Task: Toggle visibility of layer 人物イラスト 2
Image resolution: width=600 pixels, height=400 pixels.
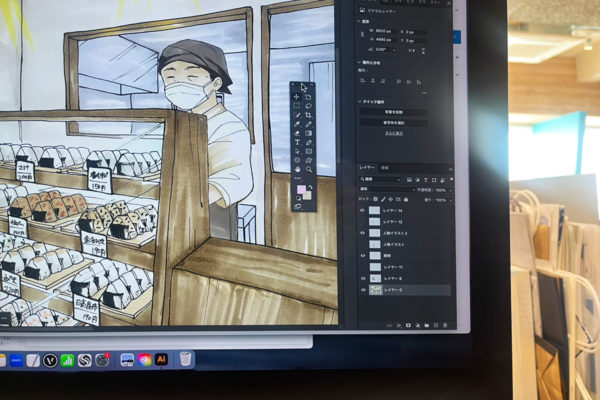Action: pos(362,233)
